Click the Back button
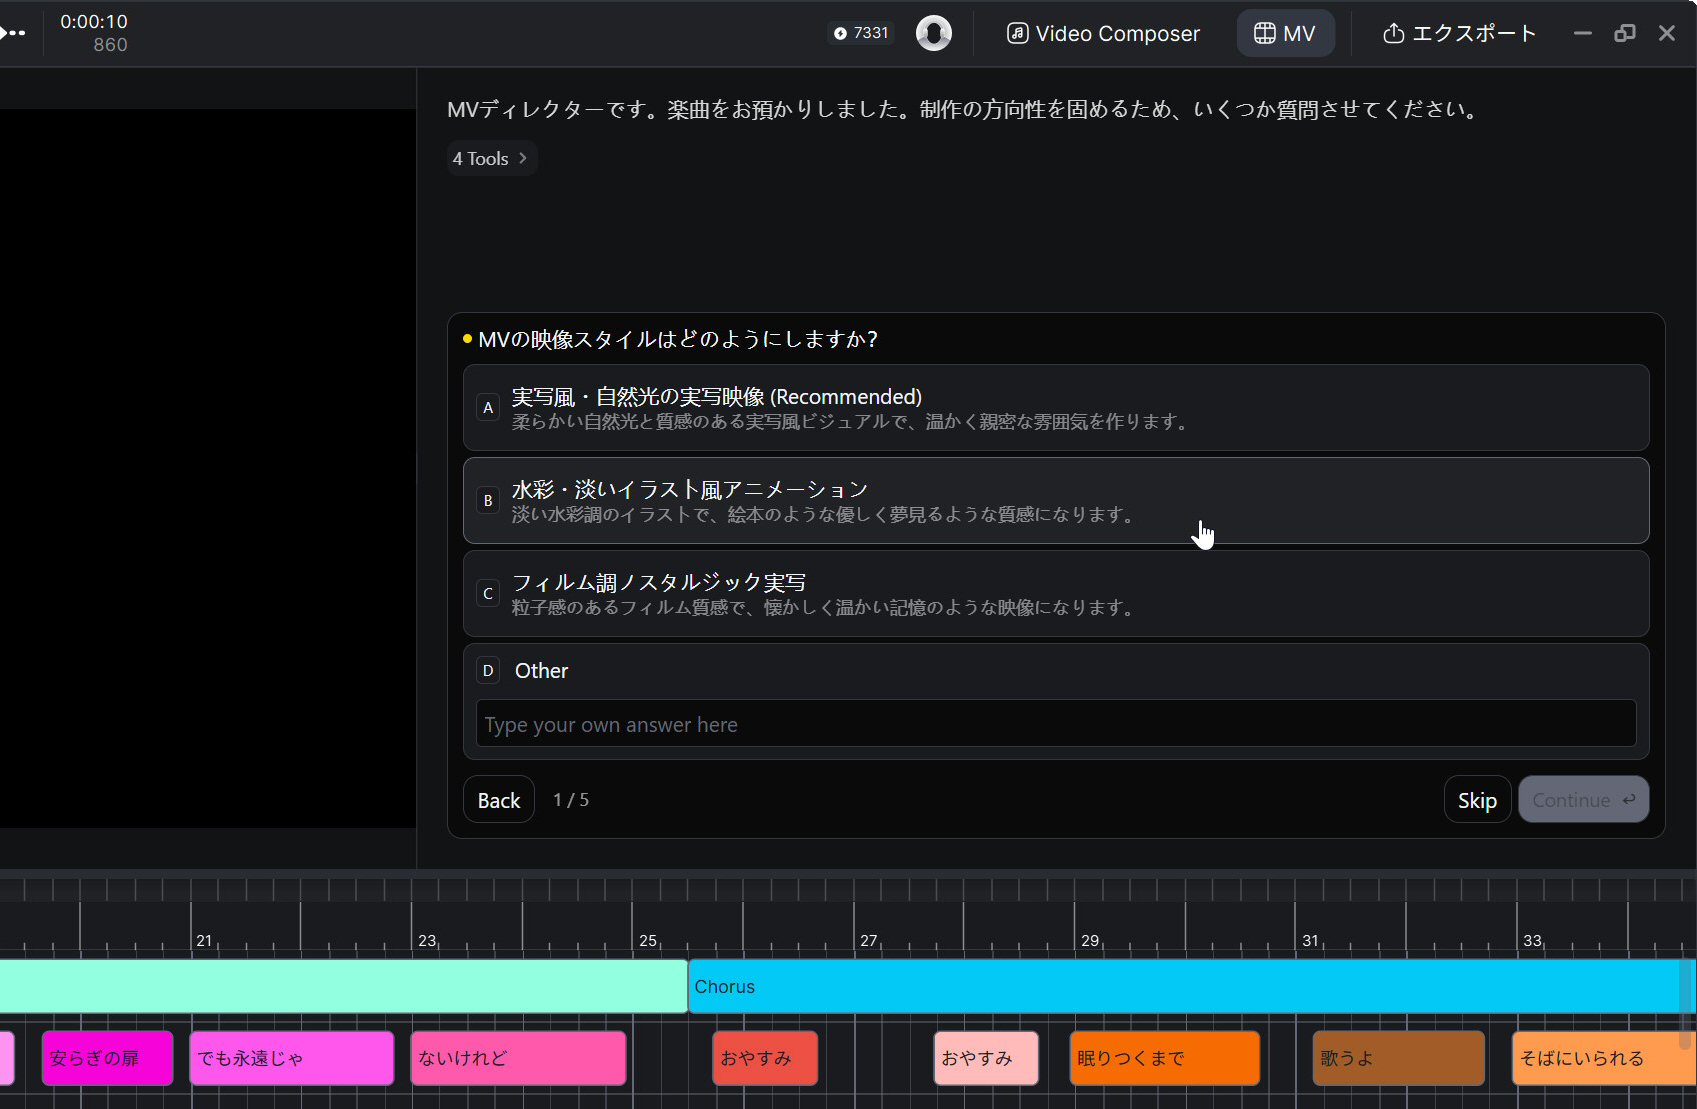1697x1109 pixels. pyautogui.click(x=499, y=800)
